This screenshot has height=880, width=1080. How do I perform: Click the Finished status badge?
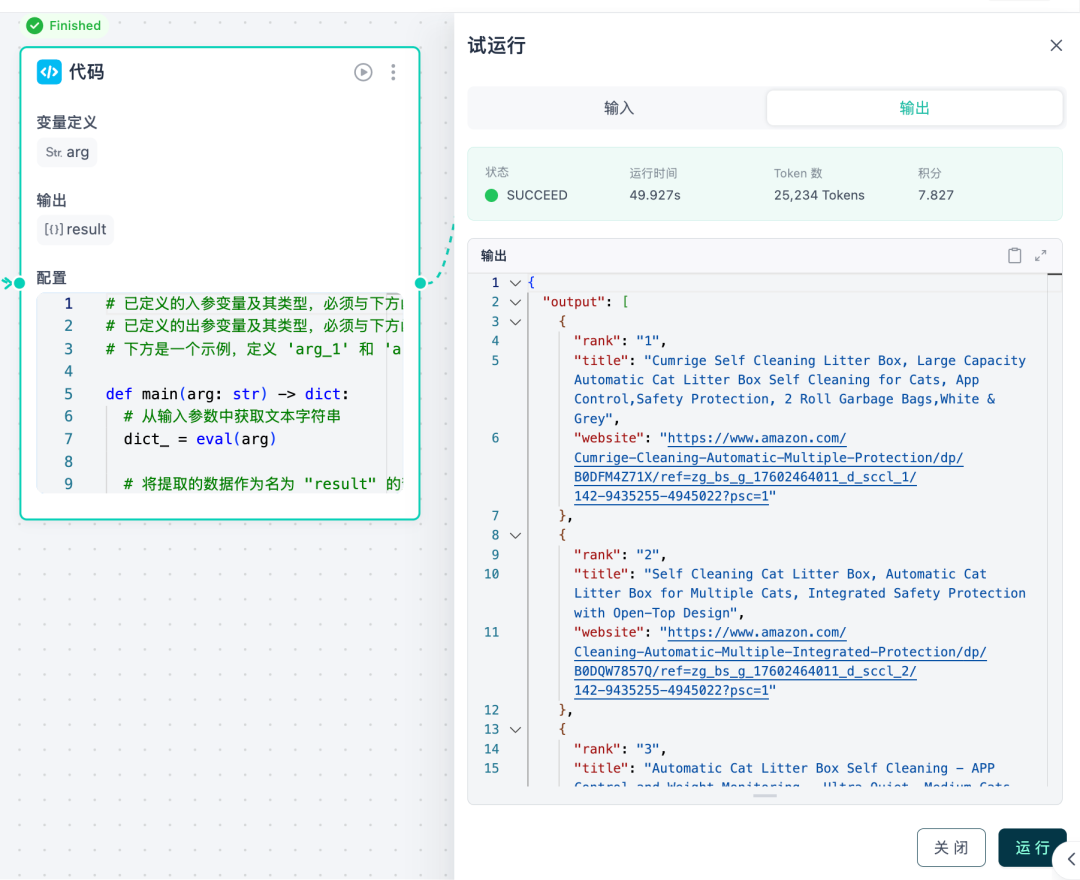[64, 25]
